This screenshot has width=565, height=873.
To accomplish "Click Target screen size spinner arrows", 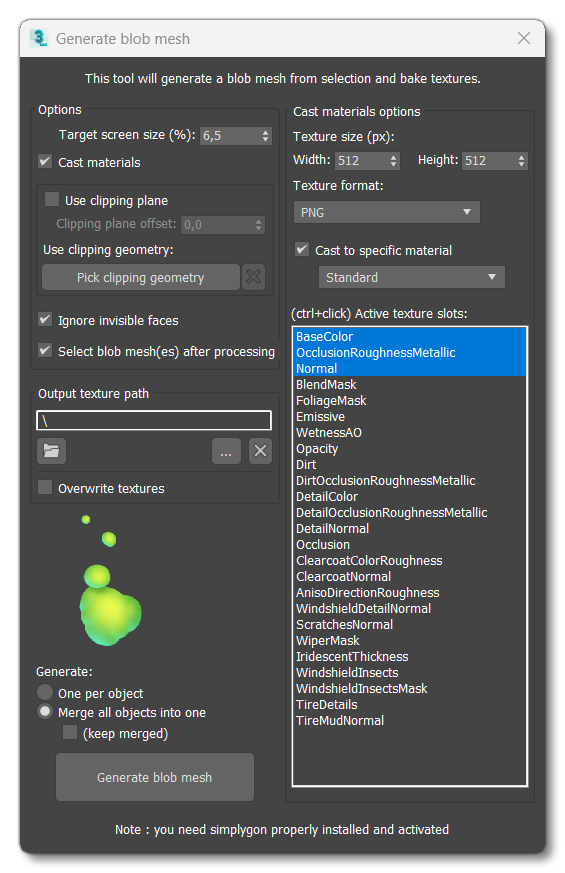I will [265, 135].
